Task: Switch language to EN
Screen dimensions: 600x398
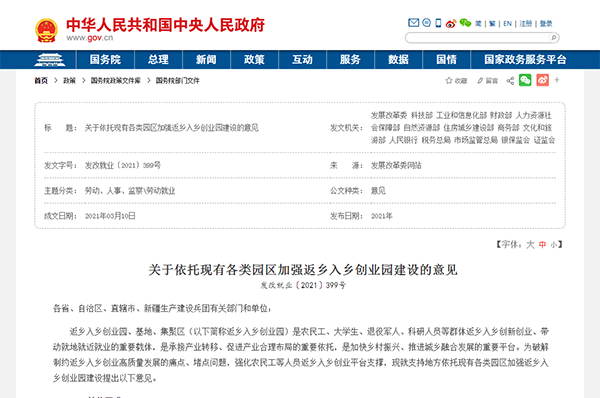Action: pos(507,24)
